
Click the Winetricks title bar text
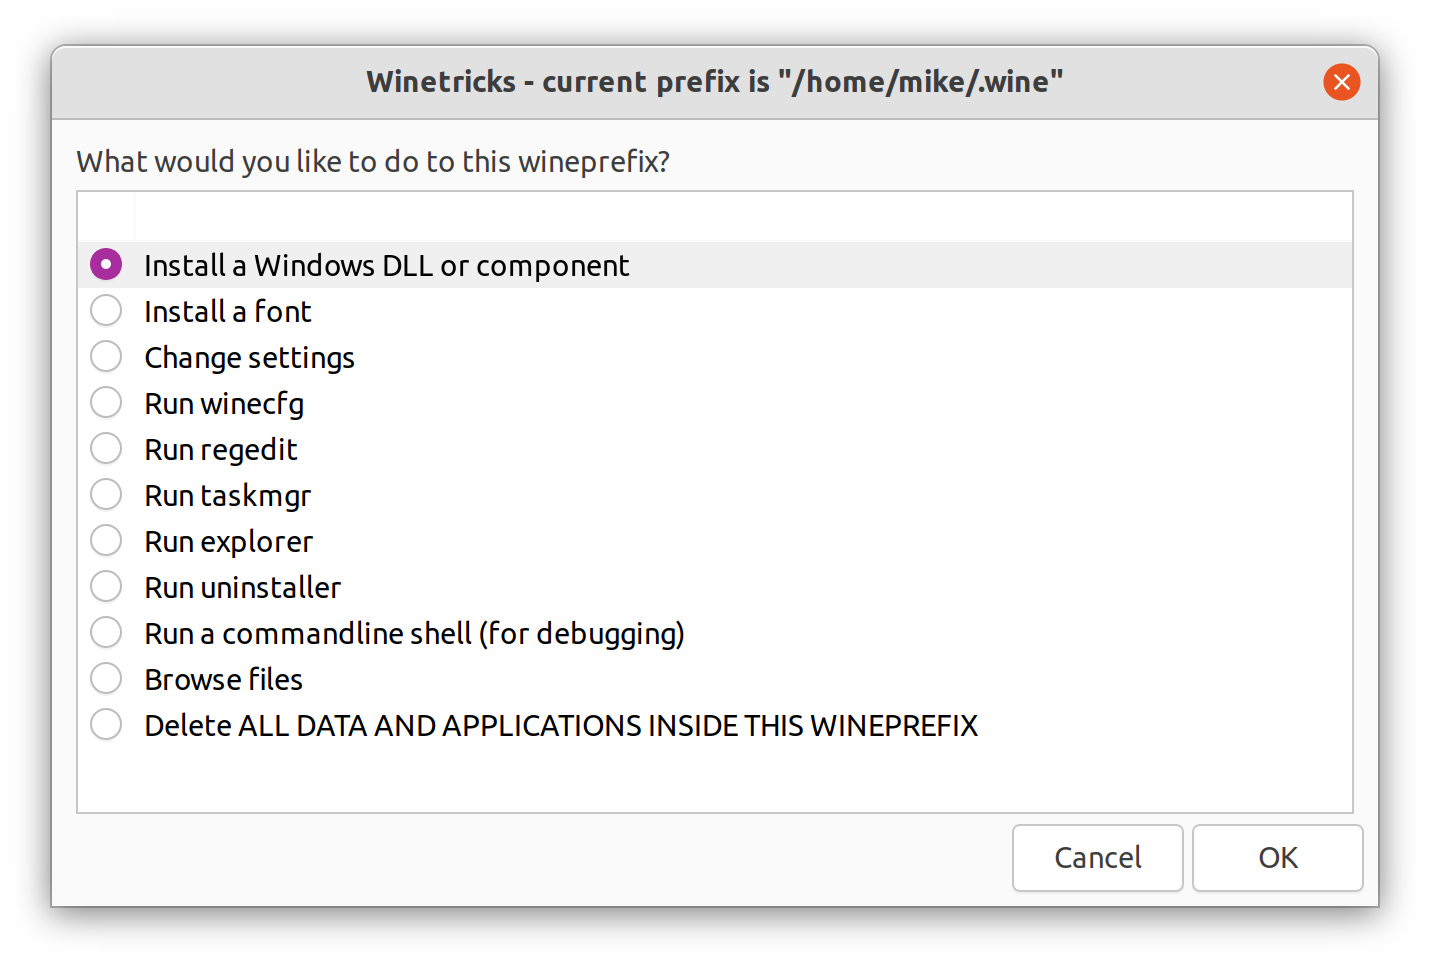point(715,82)
